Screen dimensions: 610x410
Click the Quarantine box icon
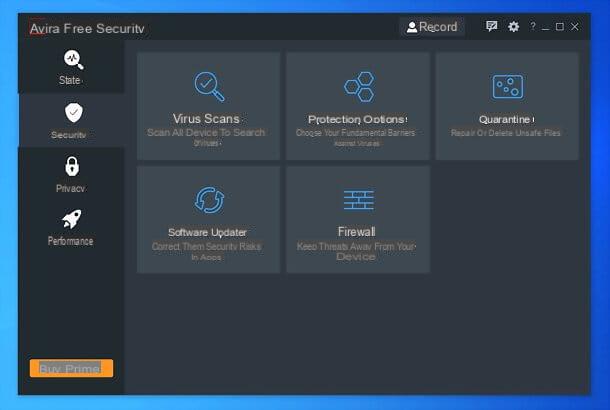pos(507,87)
